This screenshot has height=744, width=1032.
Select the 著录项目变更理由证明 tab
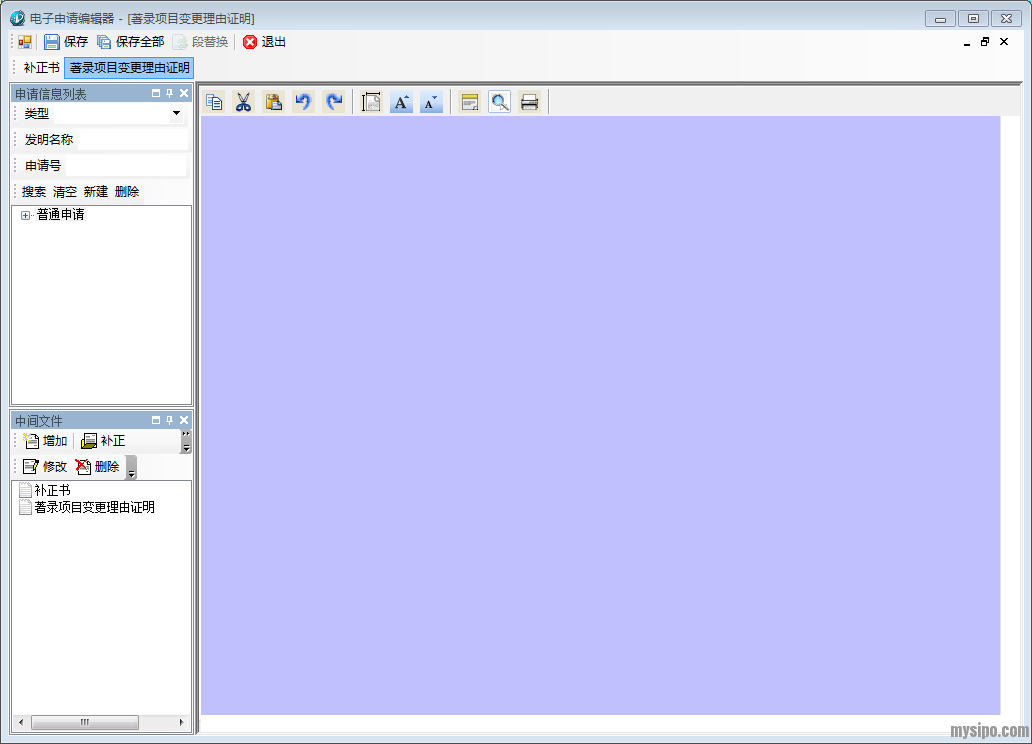(129, 68)
